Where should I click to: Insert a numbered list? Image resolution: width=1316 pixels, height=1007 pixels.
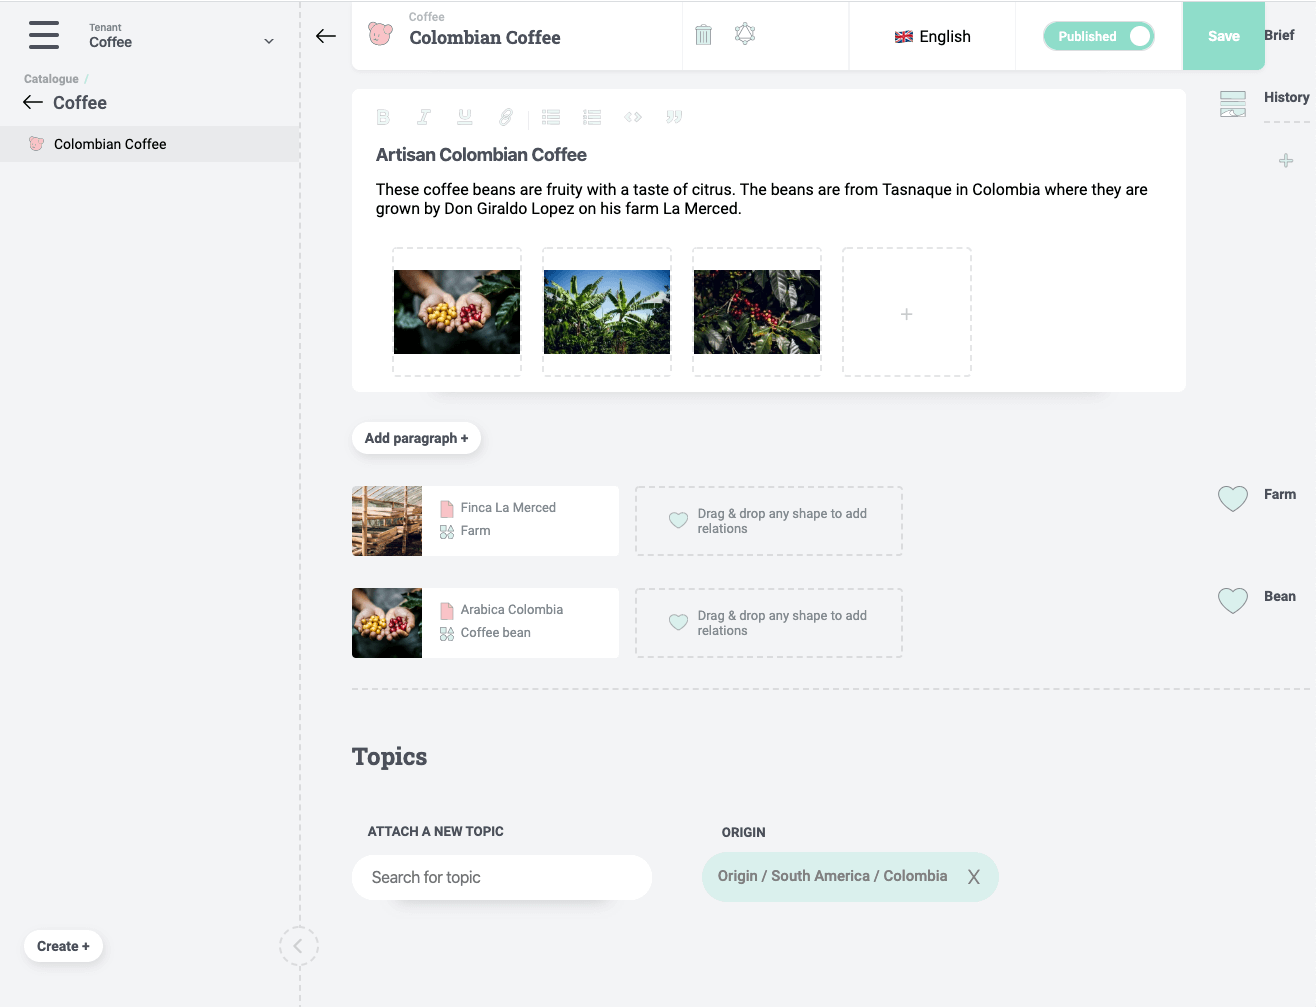pyautogui.click(x=592, y=117)
